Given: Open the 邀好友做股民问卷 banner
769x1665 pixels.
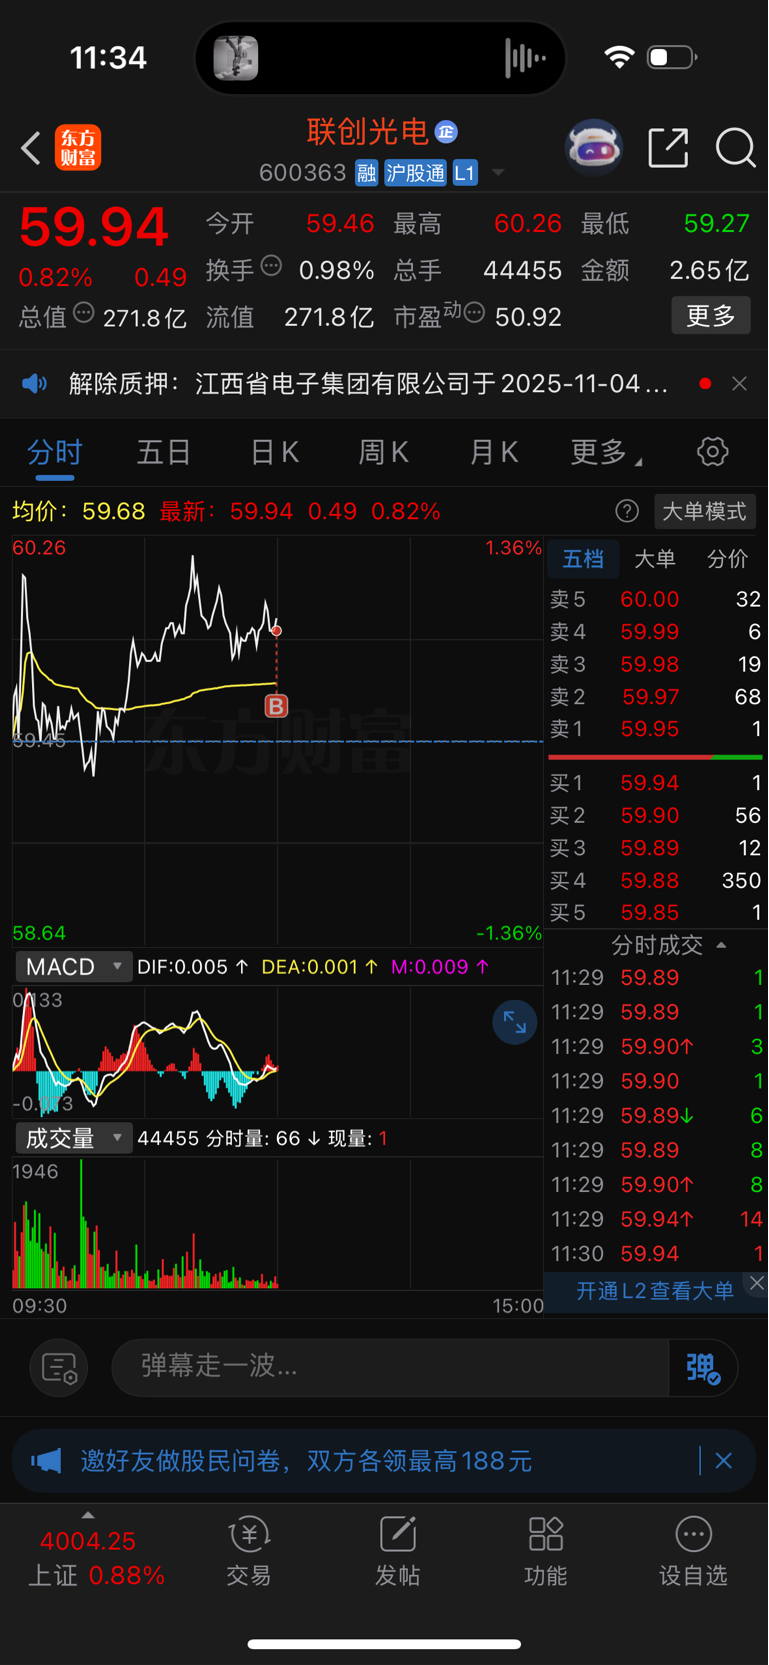Looking at the screenshot, I should tap(306, 1461).
